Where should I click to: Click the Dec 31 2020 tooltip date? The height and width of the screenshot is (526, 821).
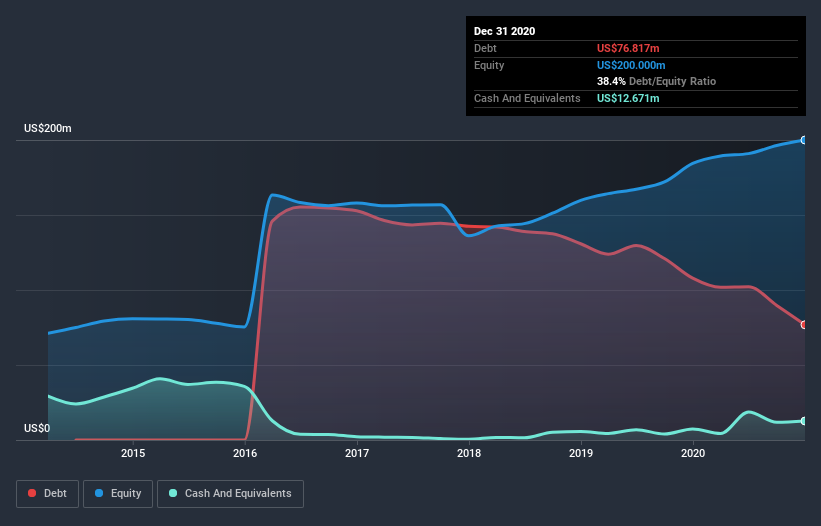[x=504, y=31]
